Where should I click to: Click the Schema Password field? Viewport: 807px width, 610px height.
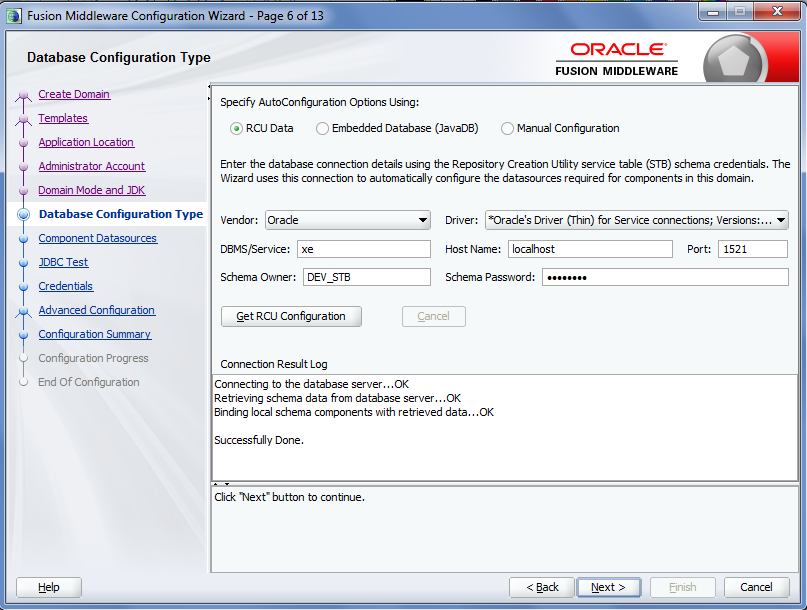[665, 277]
